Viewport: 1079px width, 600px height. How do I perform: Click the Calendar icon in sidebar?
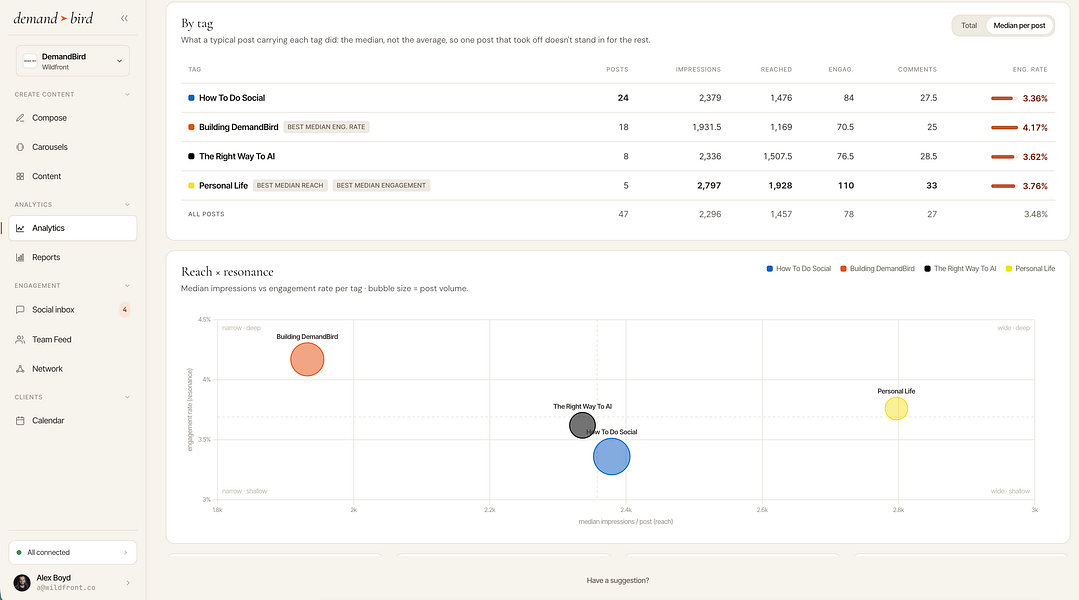[x=20, y=420]
